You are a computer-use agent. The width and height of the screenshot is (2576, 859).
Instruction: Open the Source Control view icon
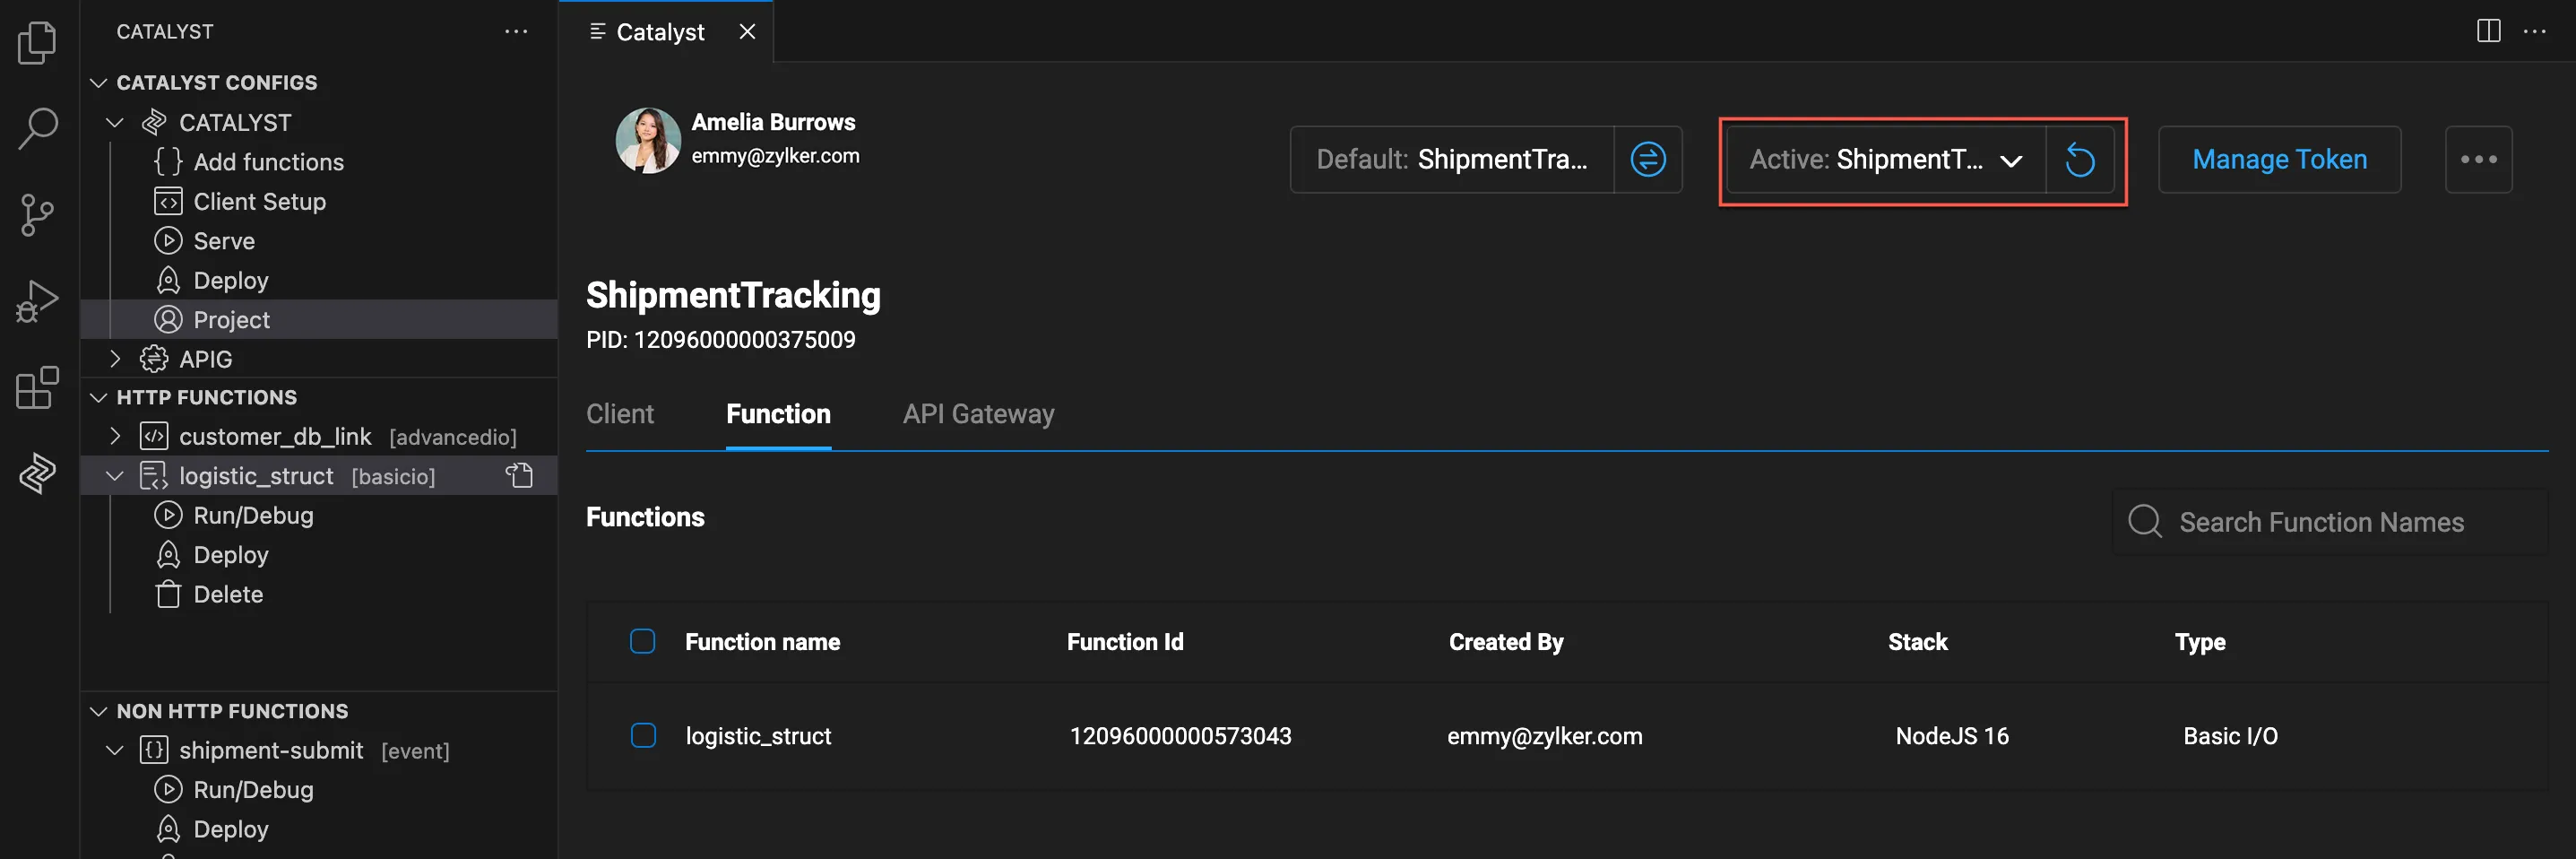38,215
